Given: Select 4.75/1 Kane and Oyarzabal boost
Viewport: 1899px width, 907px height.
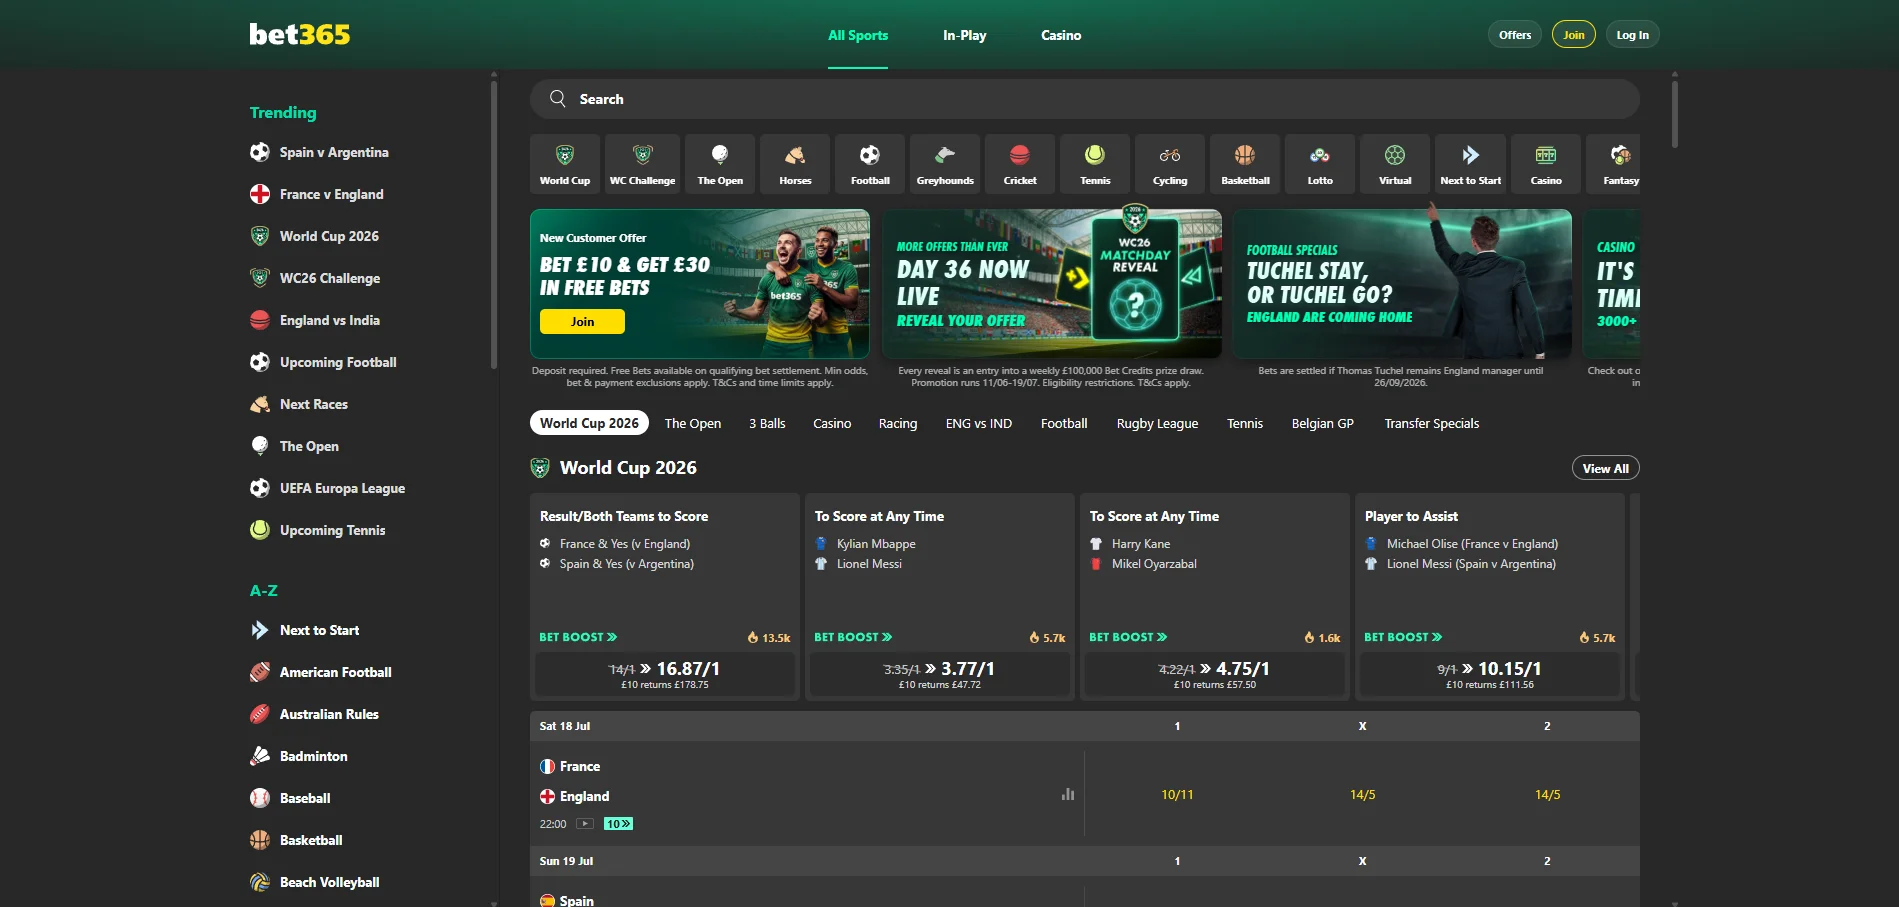Looking at the screenshot, I should click(1215, 674).
